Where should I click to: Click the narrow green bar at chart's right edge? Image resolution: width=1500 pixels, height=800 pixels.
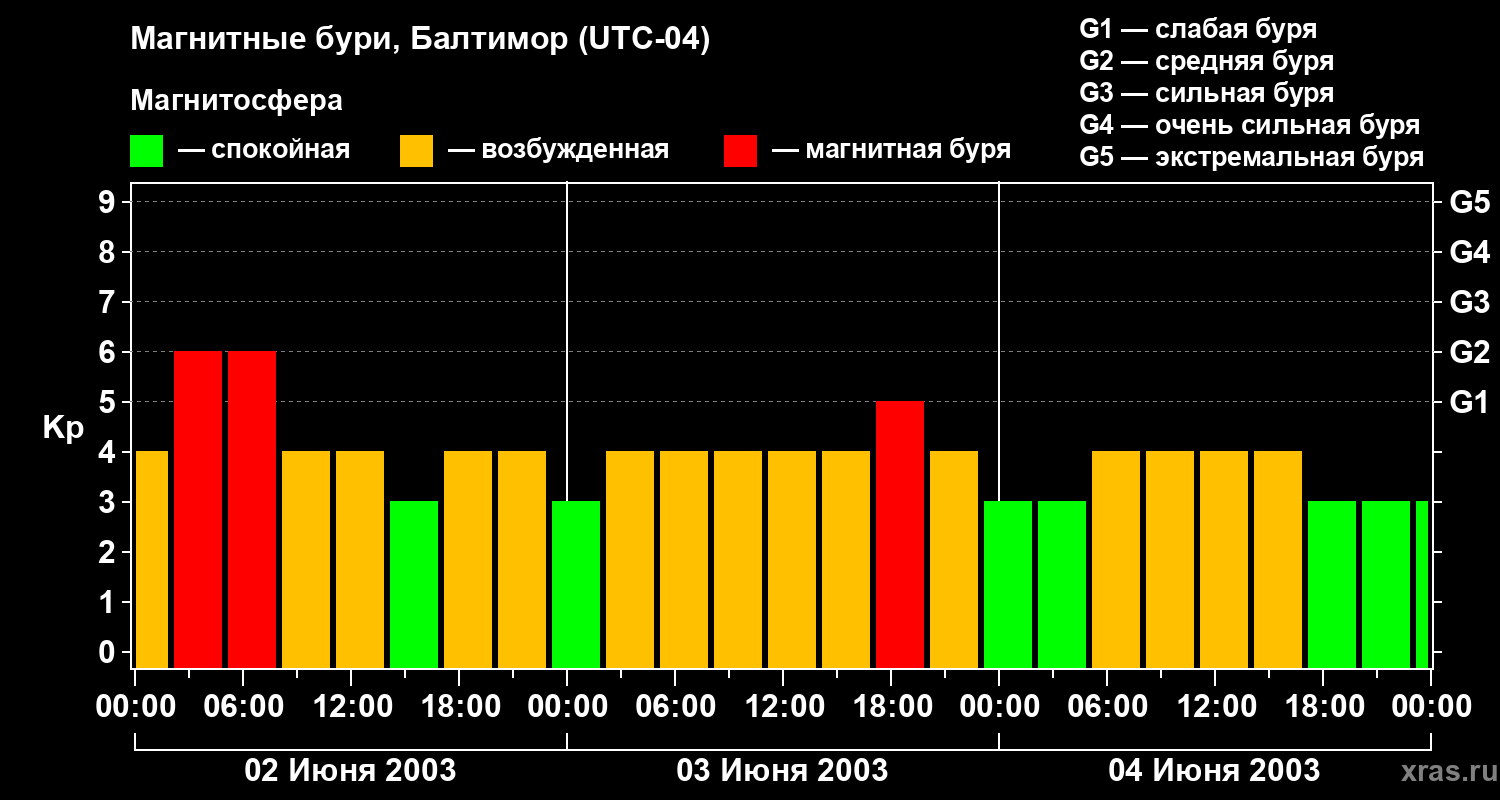click(1421, 584)
